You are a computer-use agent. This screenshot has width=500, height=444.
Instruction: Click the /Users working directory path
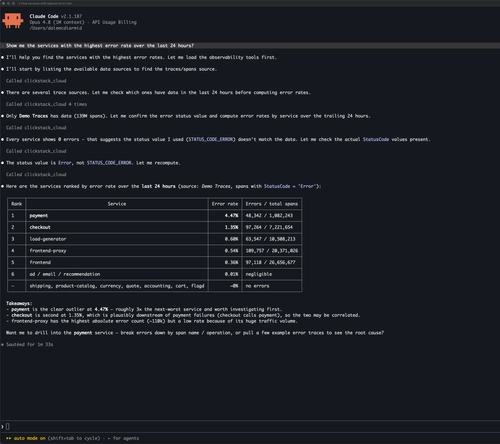tap(56, 28)
